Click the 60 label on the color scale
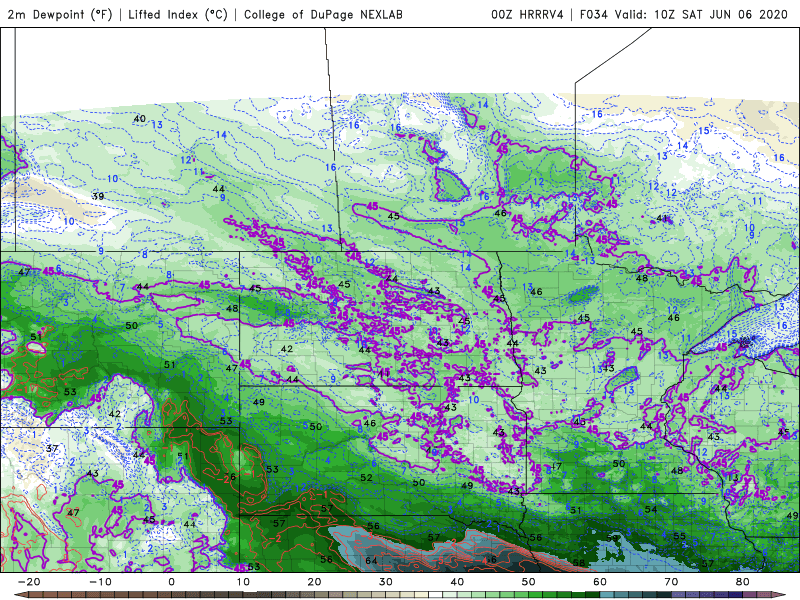The image size is (800, 600). (600, 582)
